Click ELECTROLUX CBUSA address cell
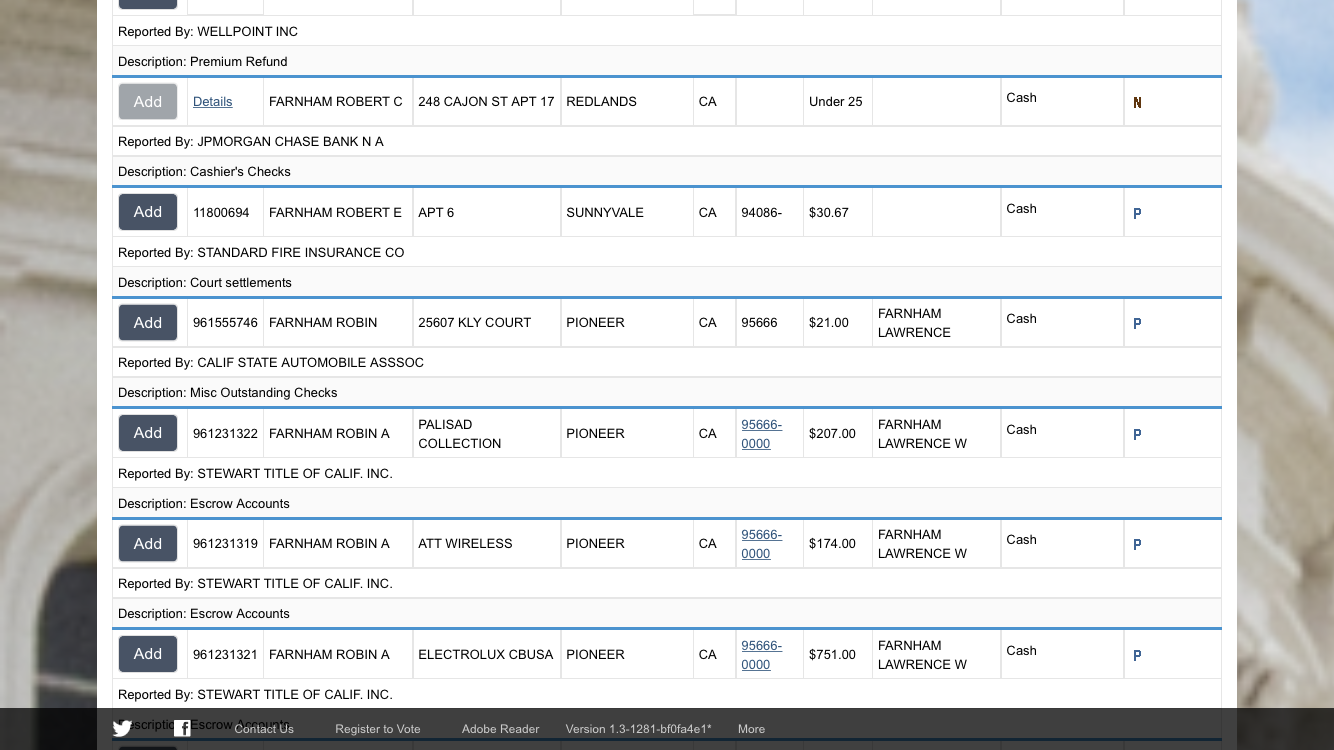 tap(485, 655)
